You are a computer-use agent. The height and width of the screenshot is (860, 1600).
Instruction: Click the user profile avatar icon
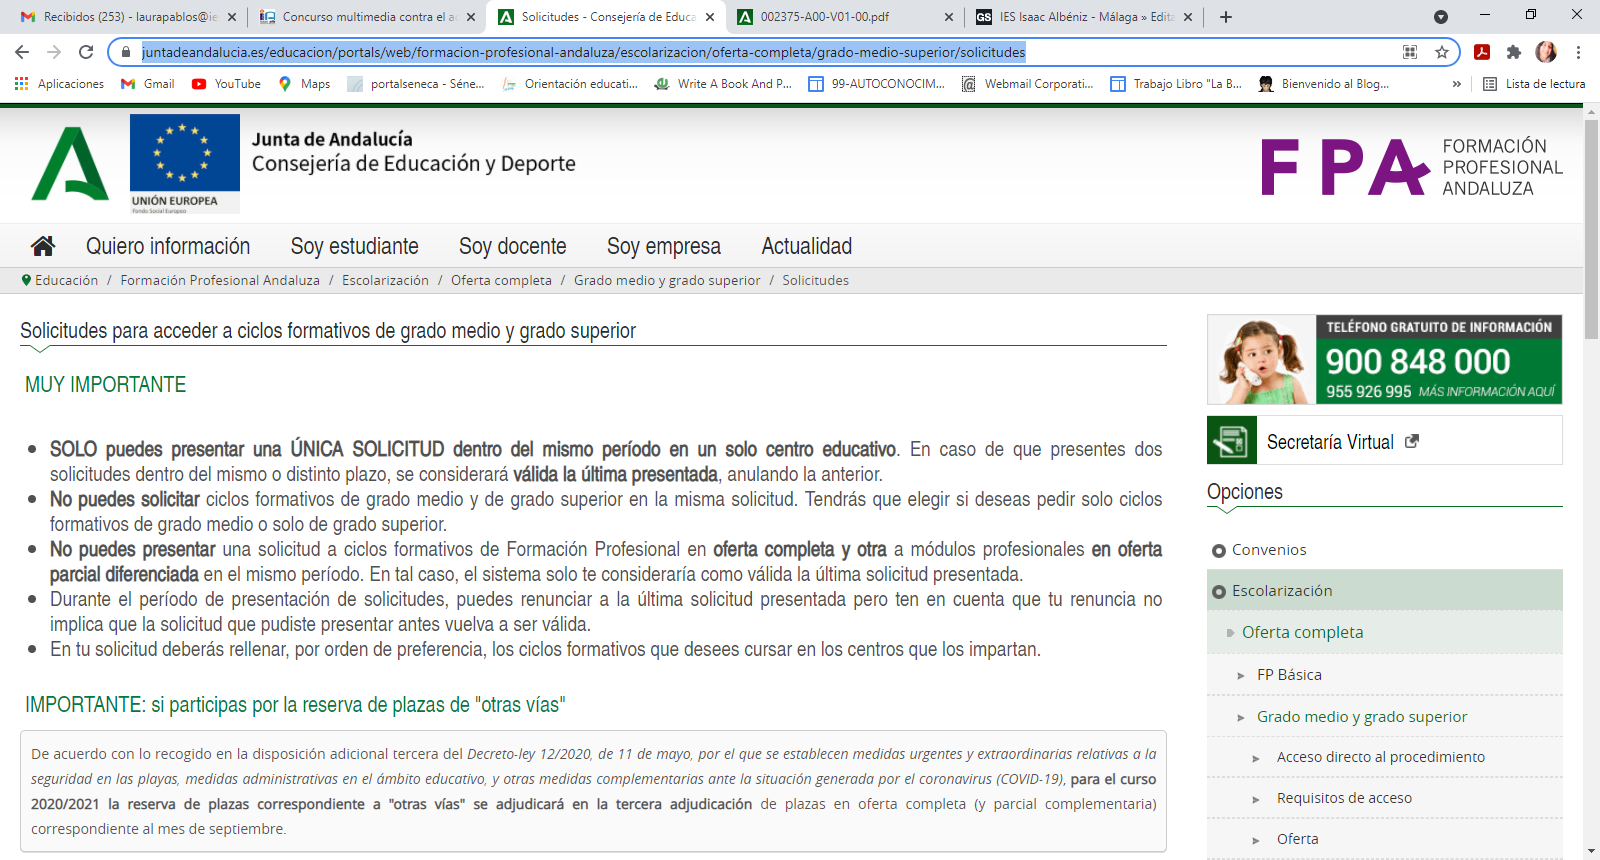tap(1546, 52)
